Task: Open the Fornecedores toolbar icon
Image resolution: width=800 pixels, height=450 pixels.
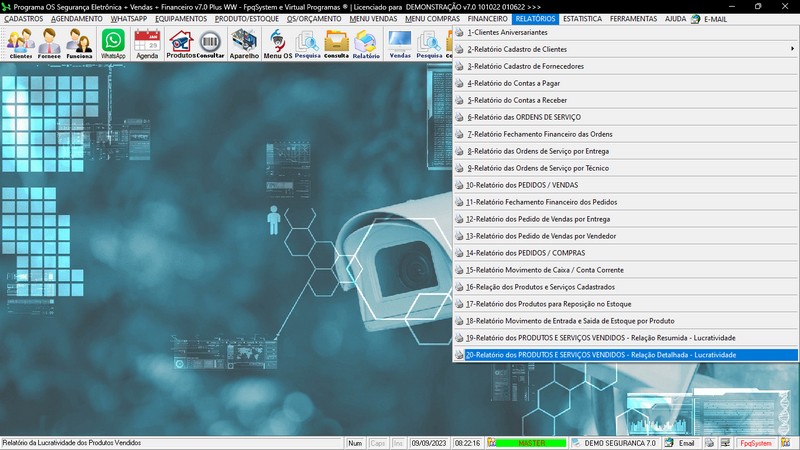Action: coord(50,43)
